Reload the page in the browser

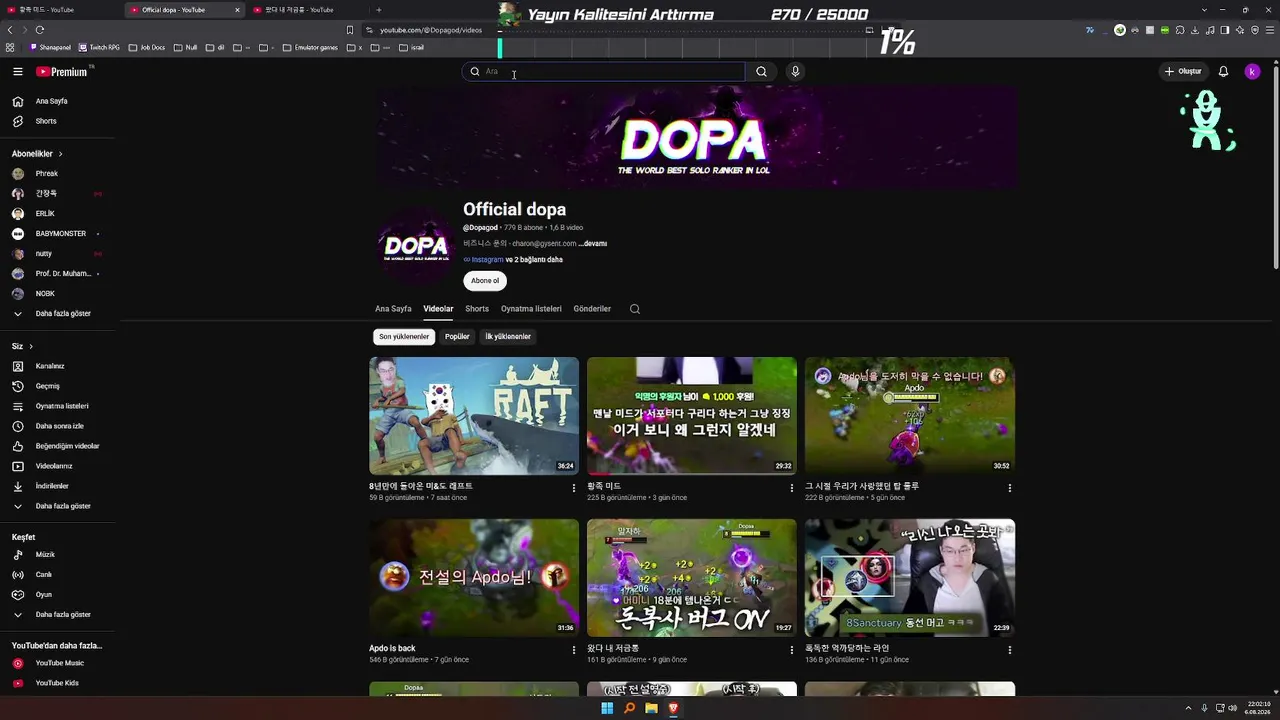click(39, 30)
